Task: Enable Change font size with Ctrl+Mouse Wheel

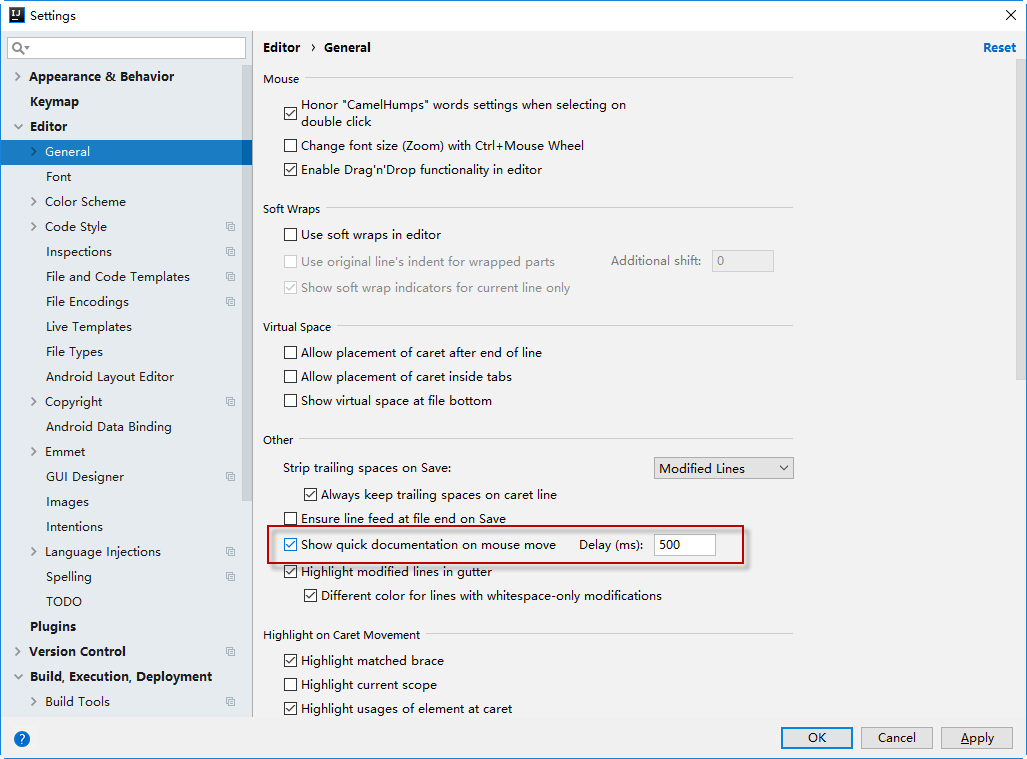Action: (291, 146)
